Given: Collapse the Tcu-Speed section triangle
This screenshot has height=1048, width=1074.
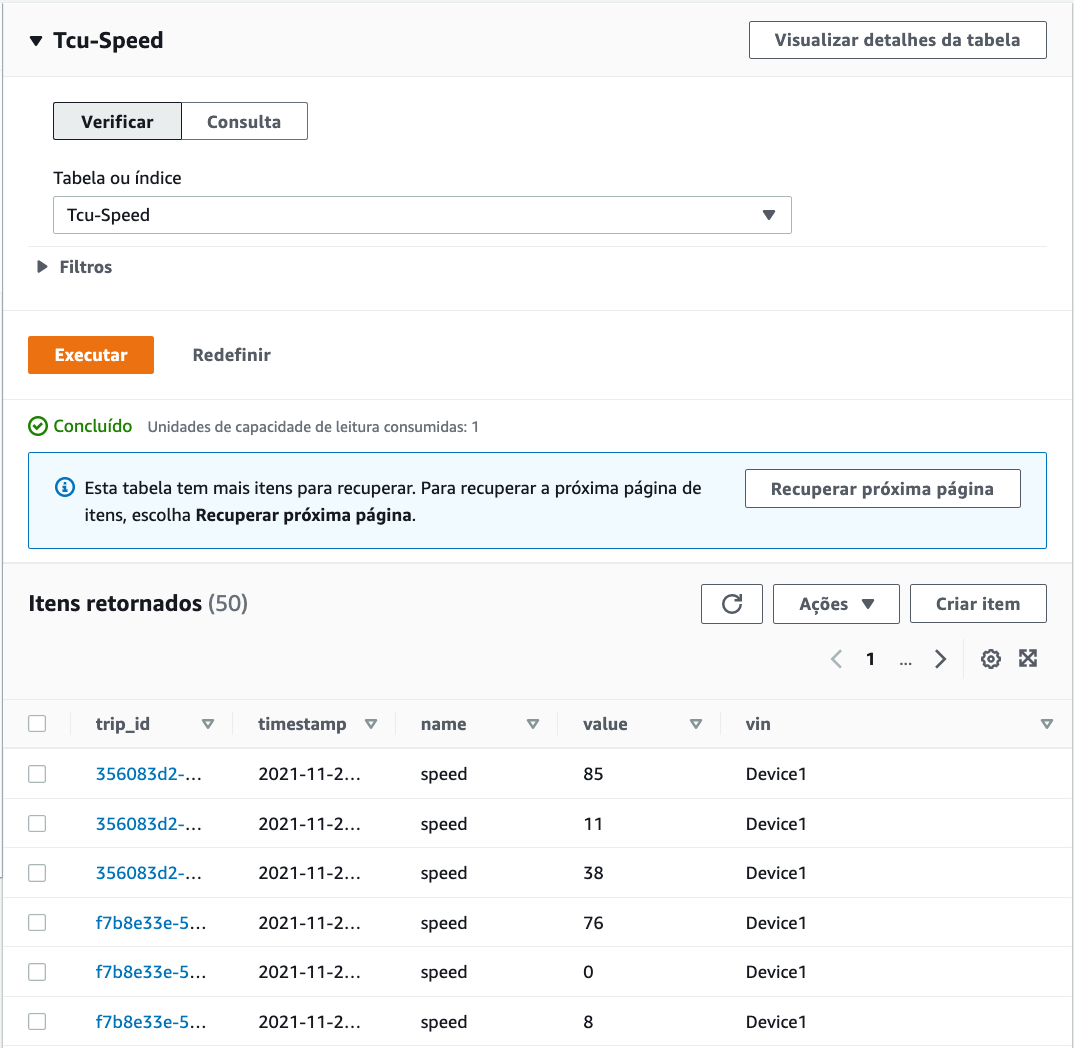Looking at the screenshot, I should 36,41.
